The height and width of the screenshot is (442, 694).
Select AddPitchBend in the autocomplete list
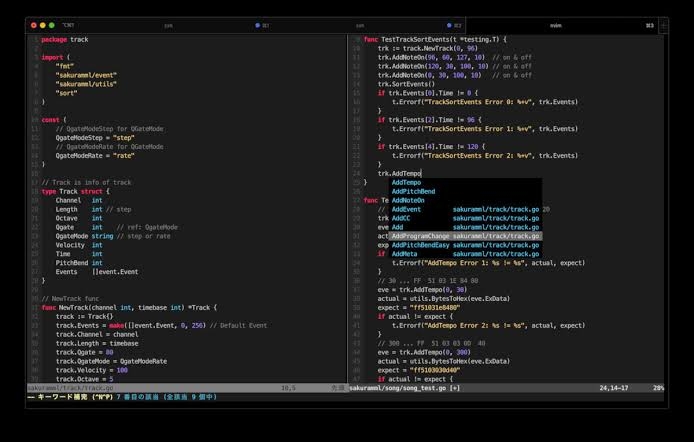(x=413, y=192)
